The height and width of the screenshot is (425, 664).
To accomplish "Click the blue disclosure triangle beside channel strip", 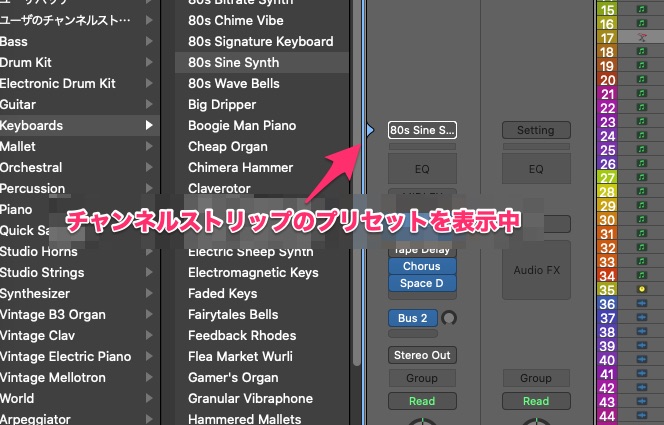I will [x=370, y=130].
